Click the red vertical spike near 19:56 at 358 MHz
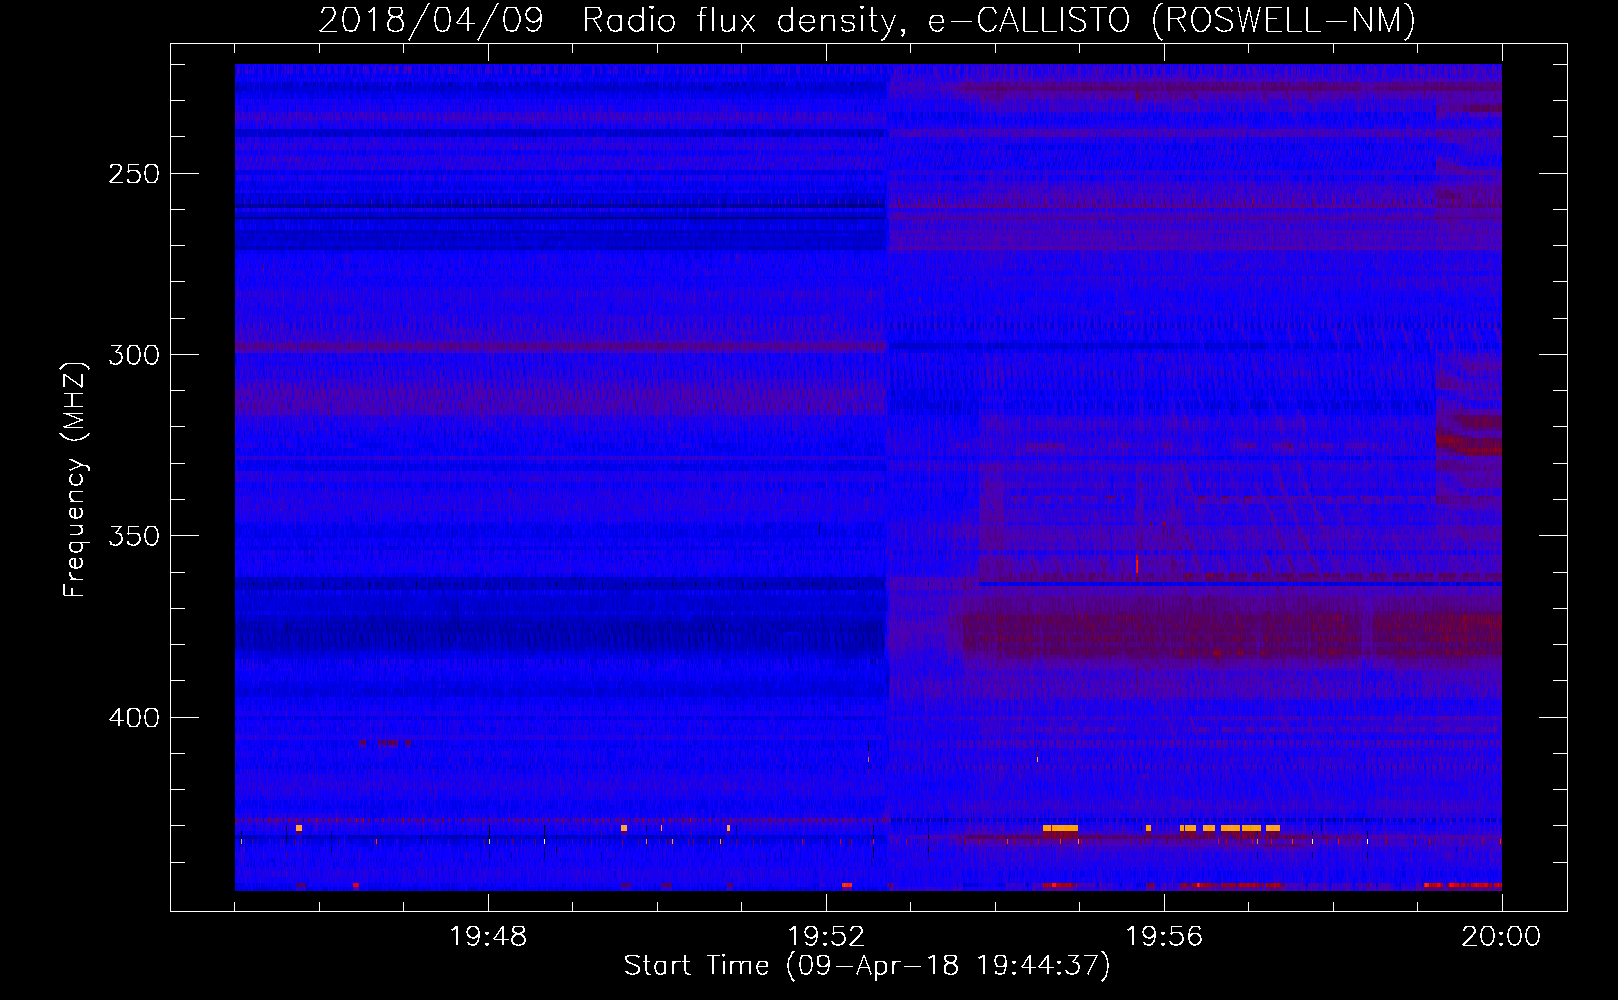The image size is (1618, 1000). 1137,564
